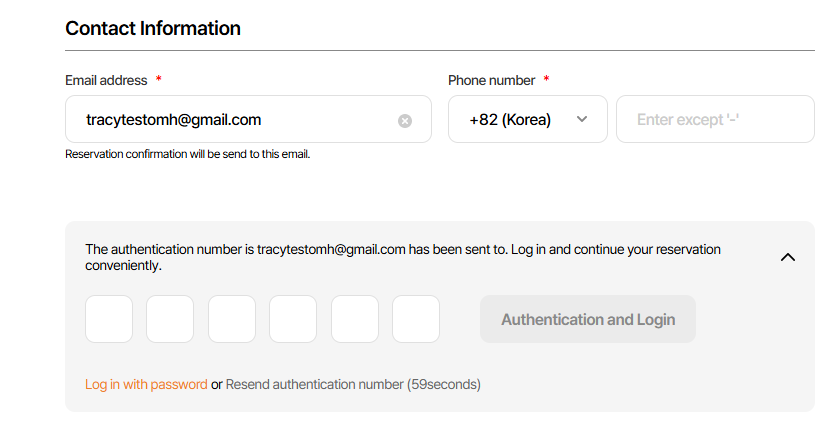
Task: Select the second authentication digit box
Action: pyautogui.click(x=170, y=319)
